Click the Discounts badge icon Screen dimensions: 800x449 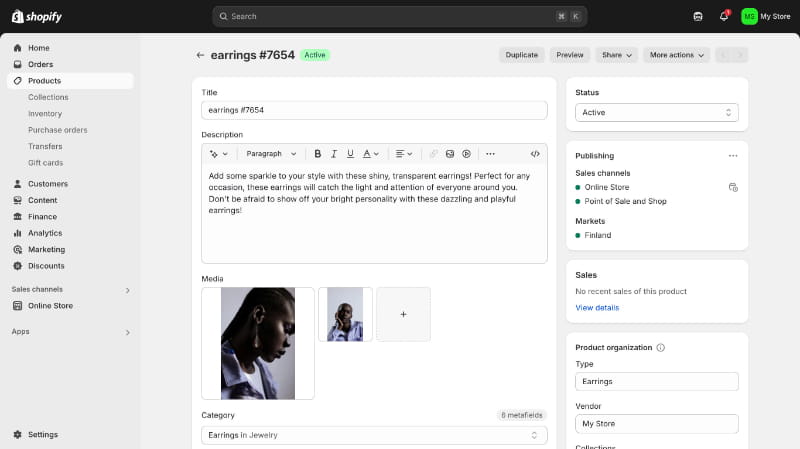coord(17,266)
